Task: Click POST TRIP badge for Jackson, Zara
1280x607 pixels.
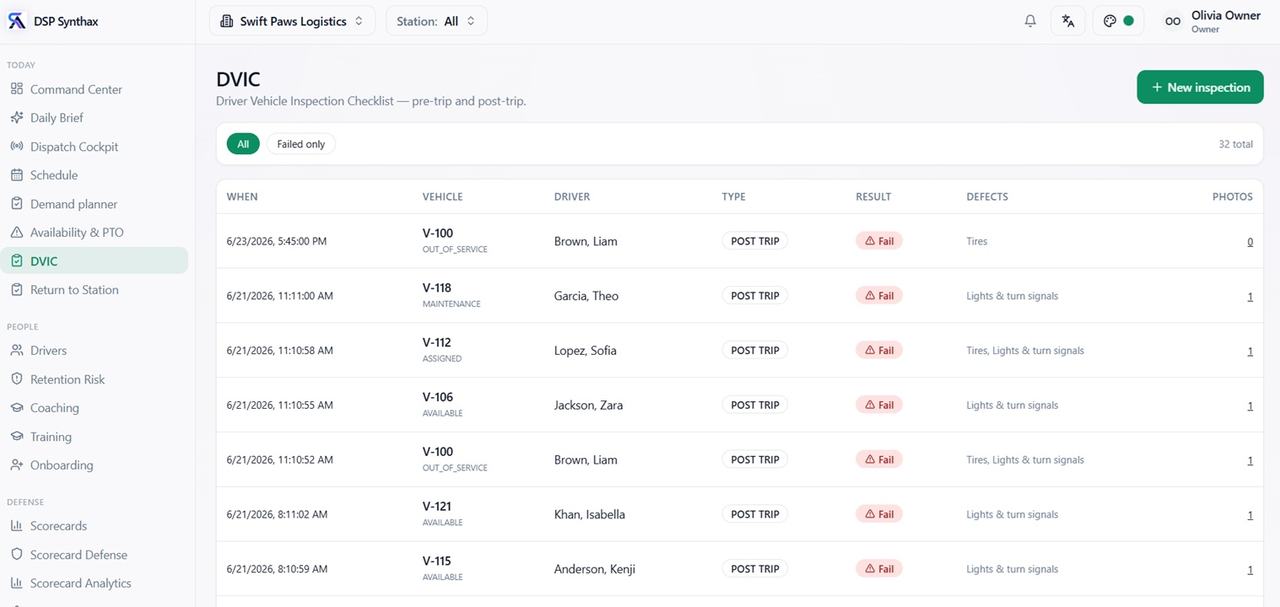Action: (x=755, y=405)
